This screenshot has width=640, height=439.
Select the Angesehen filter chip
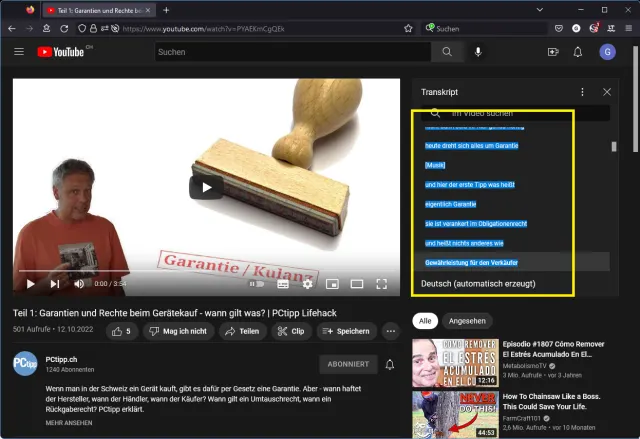467,321
